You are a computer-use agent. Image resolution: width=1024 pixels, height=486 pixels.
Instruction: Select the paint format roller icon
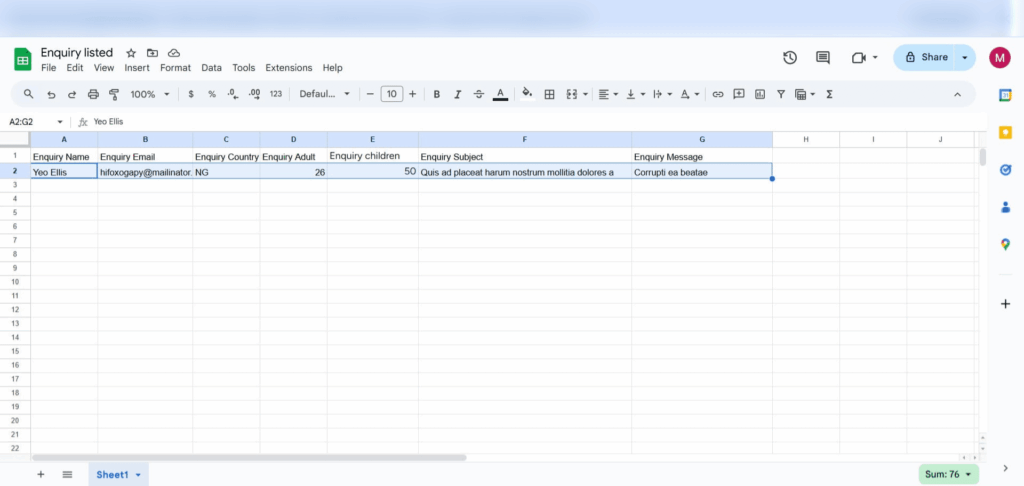pos(114,94)
